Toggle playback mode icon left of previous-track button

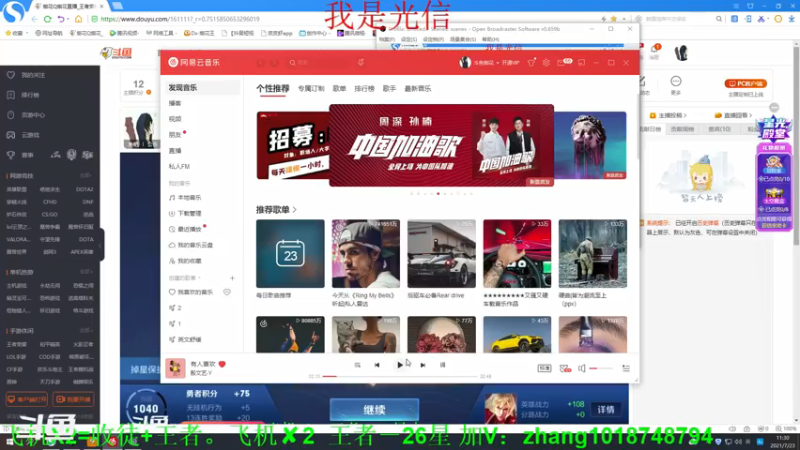coord(357,365)
